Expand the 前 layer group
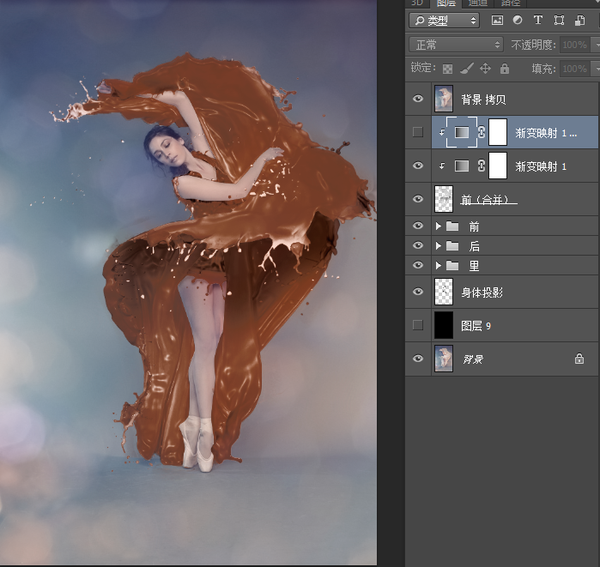This screenshot has height=567, width=600. click(438, 227)
